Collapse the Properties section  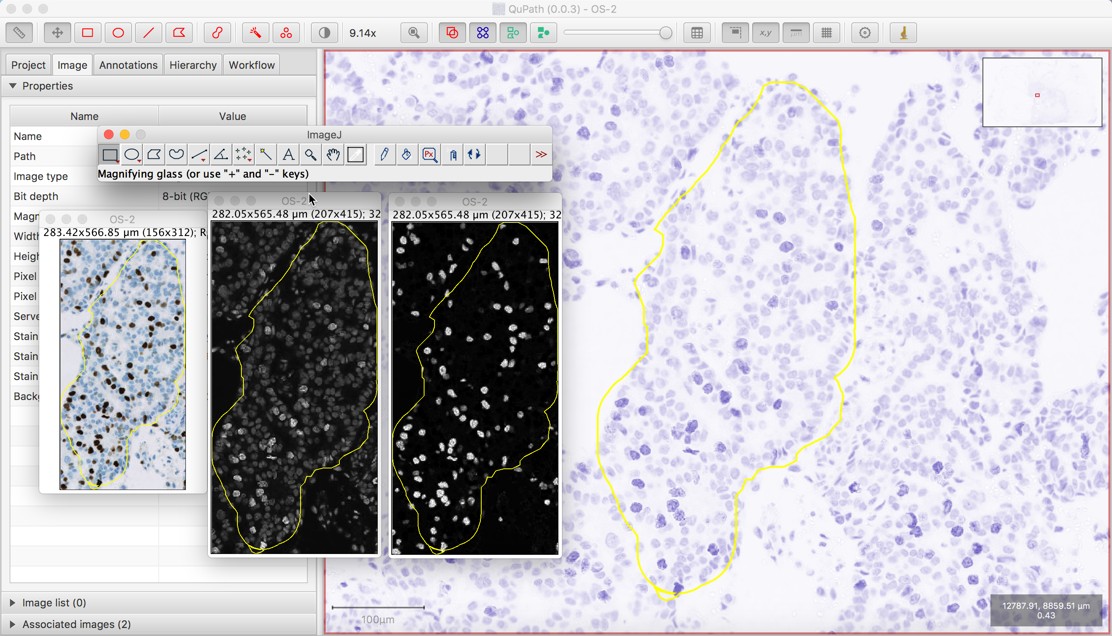12,86
